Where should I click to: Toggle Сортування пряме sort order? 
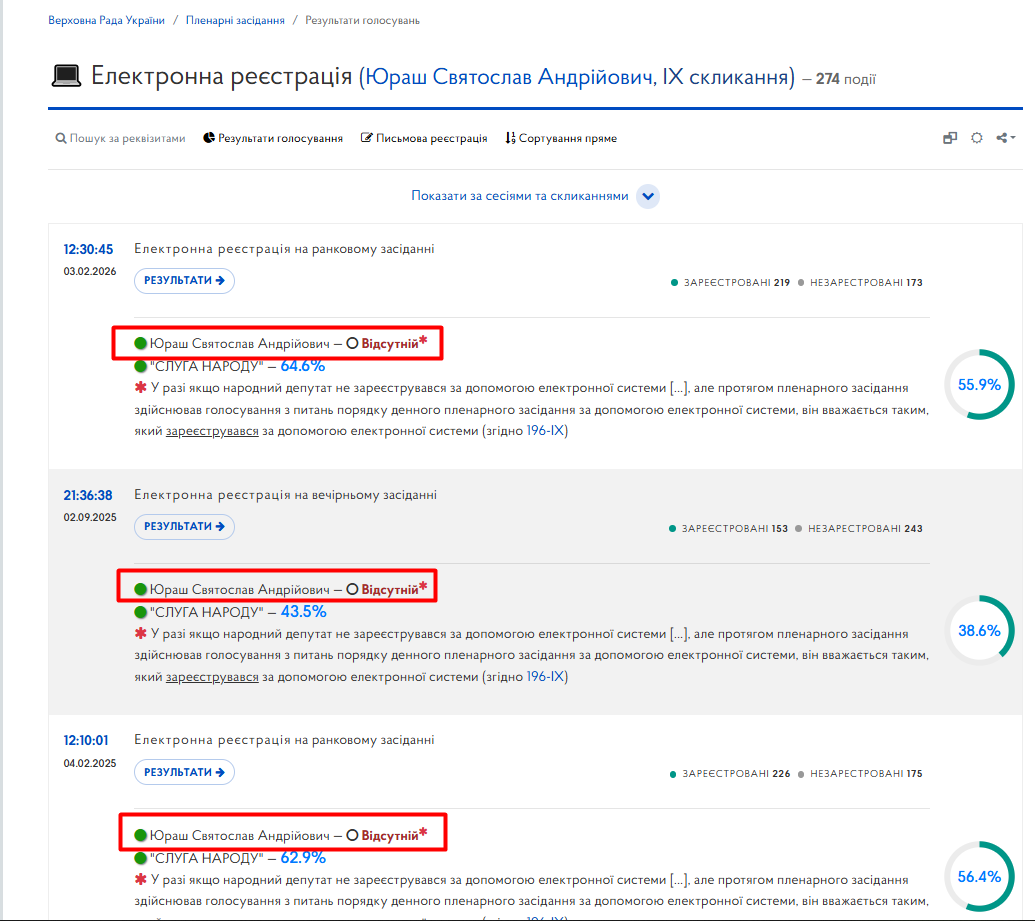point(561,138)
